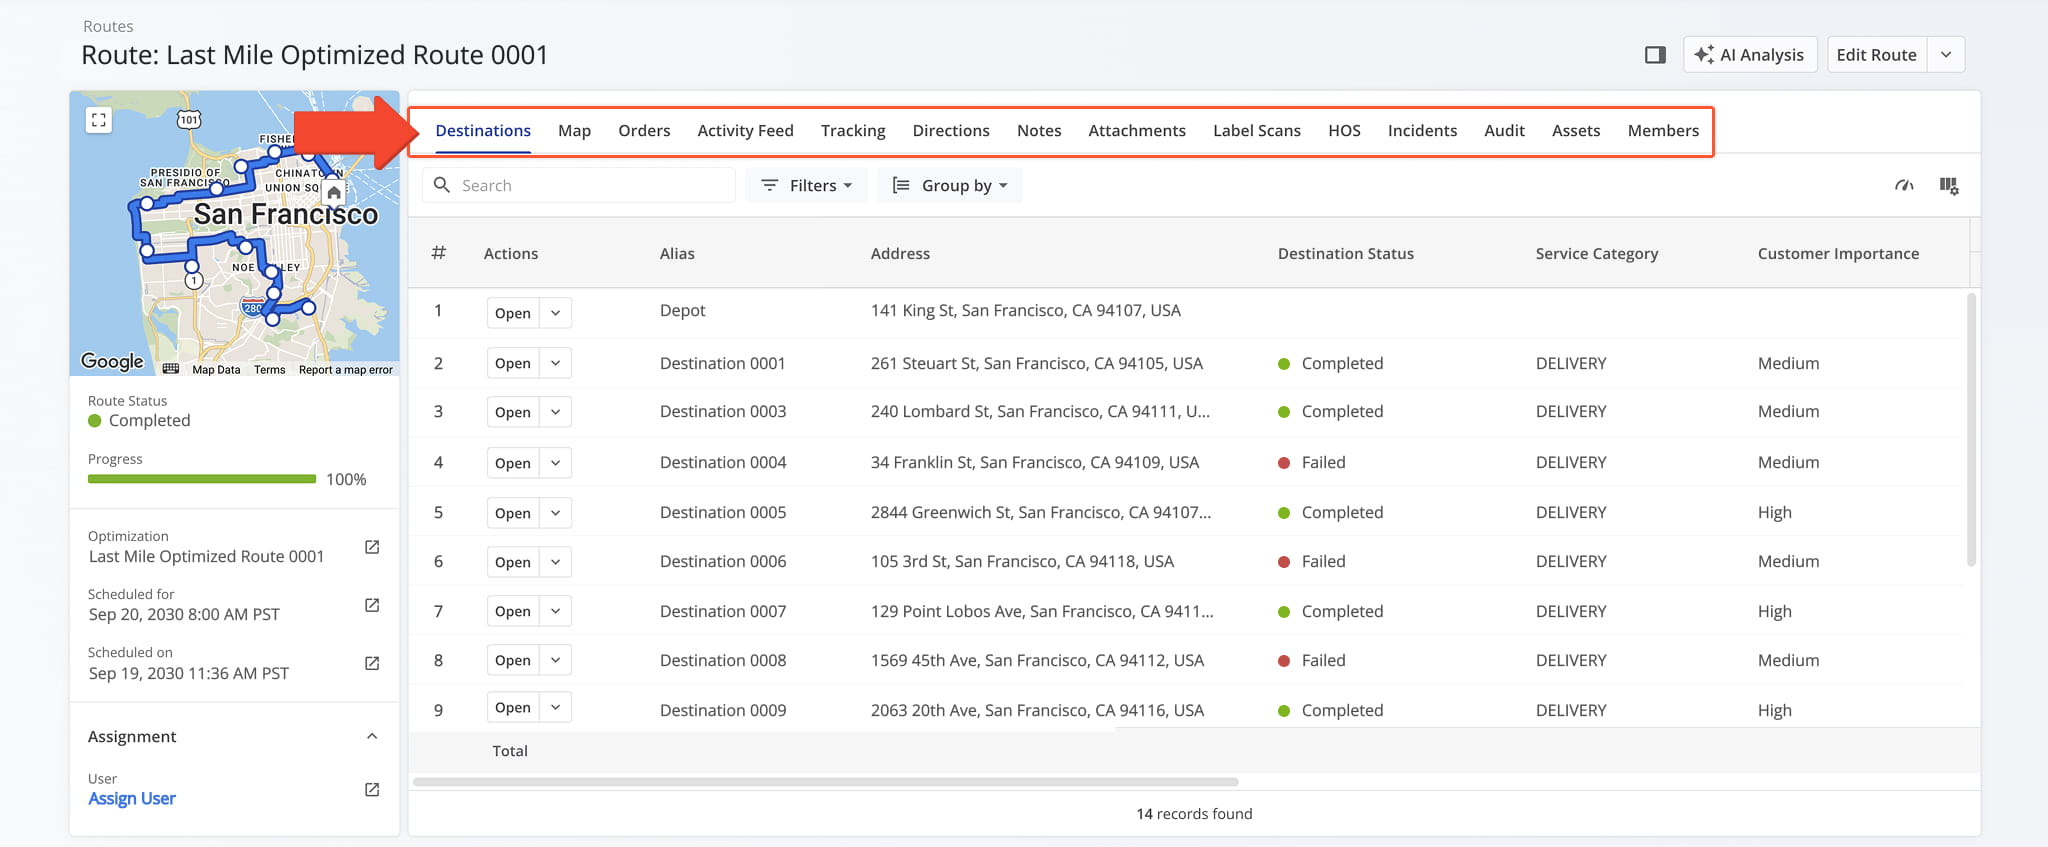This screenshot has height=847, width=2048.
Task: Open the Tracking tab
Action: click(x=853, y=131)
